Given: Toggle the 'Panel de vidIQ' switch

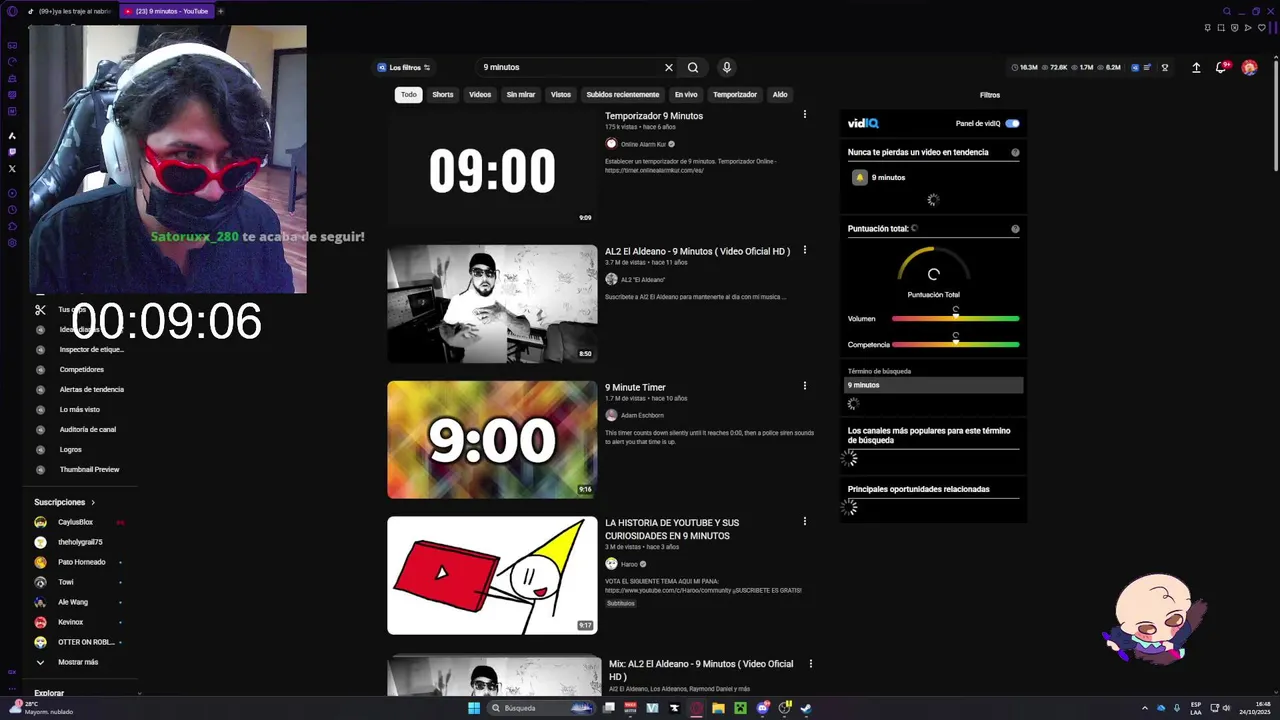Looking at the screenshot, I should [x=1012, y=124].
